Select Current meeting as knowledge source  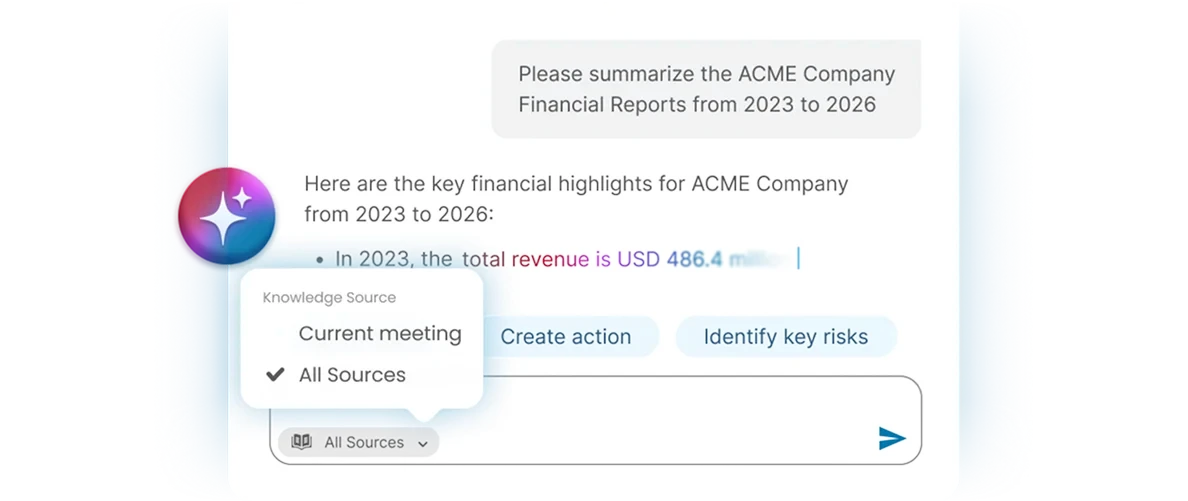(380, 333)
